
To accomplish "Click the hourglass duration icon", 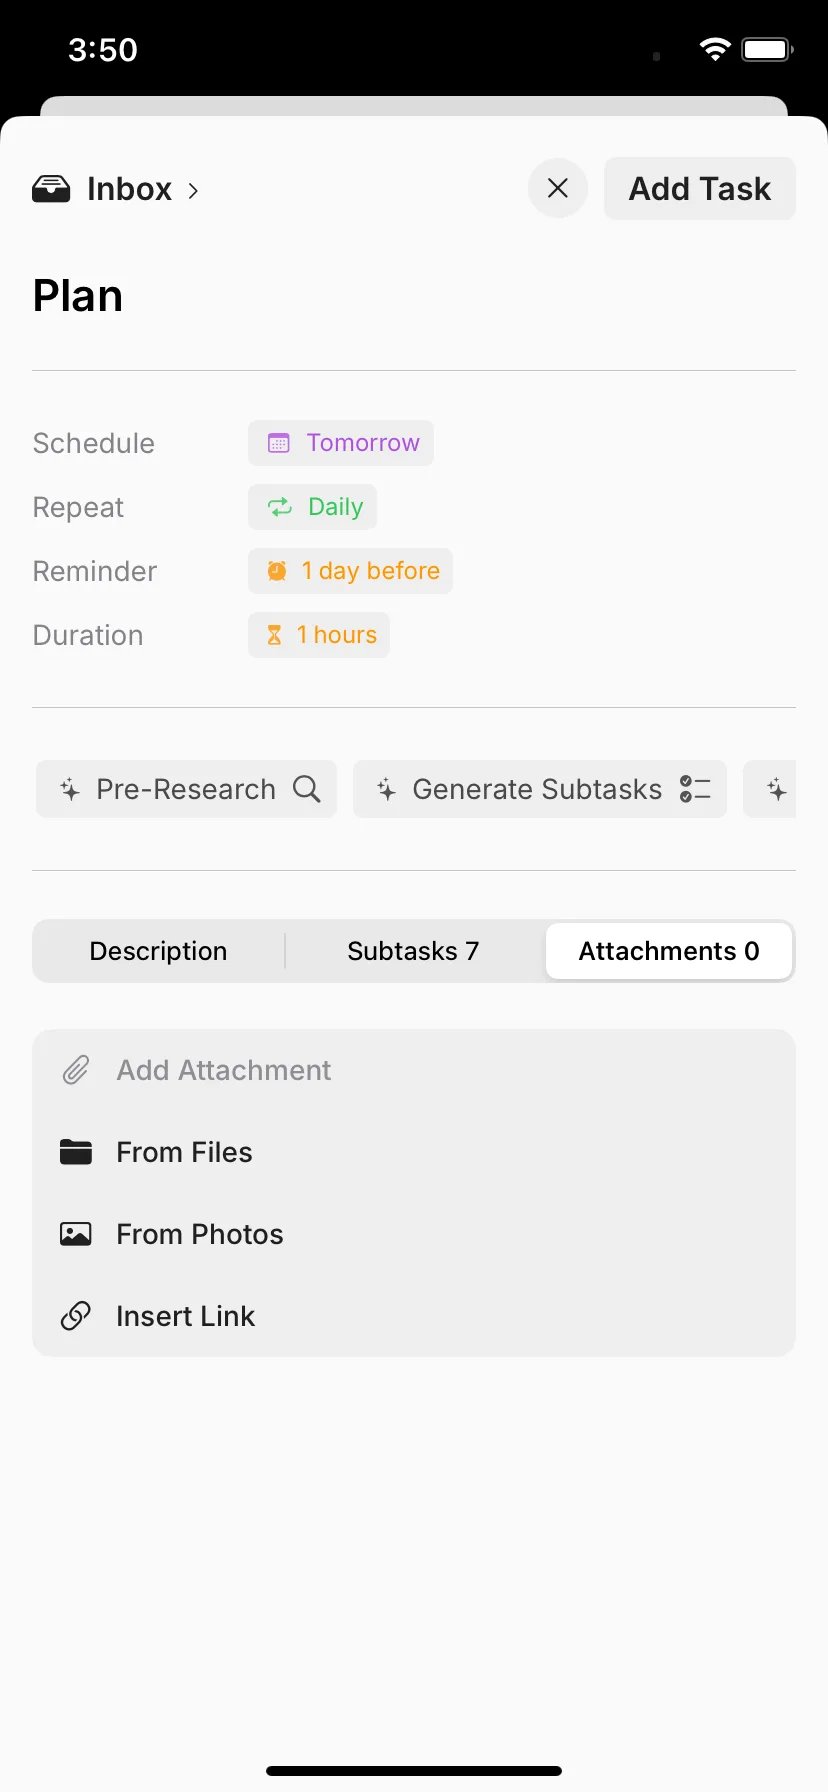I will 274,635.
